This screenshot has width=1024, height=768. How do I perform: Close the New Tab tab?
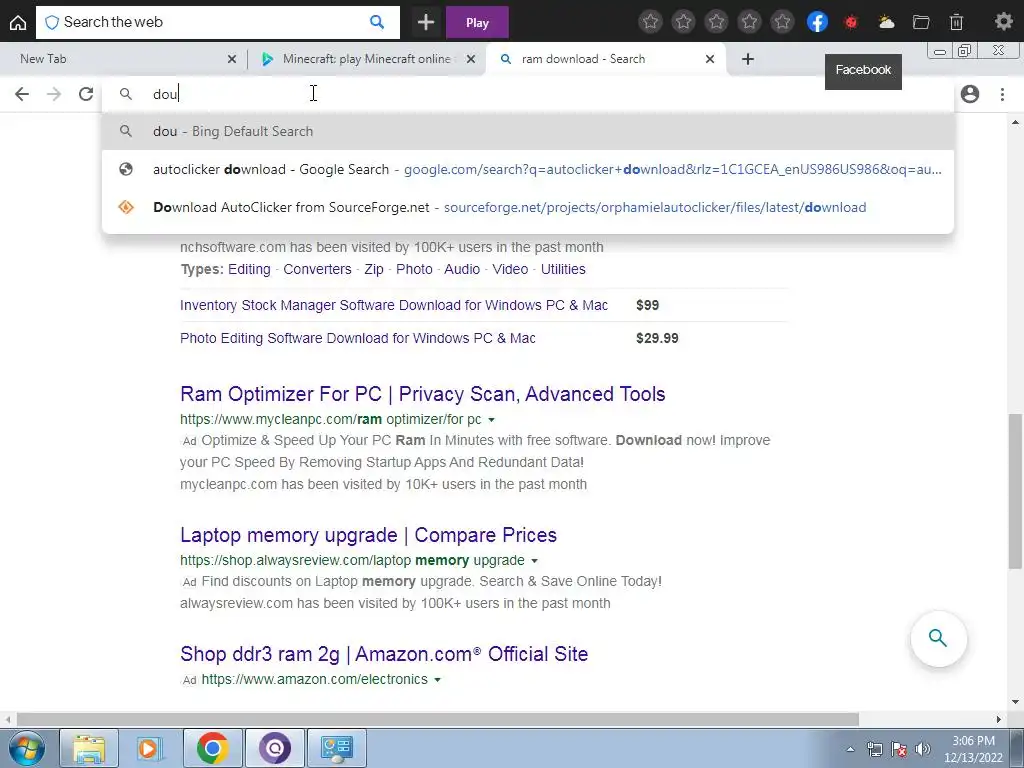tap(231, 59)
